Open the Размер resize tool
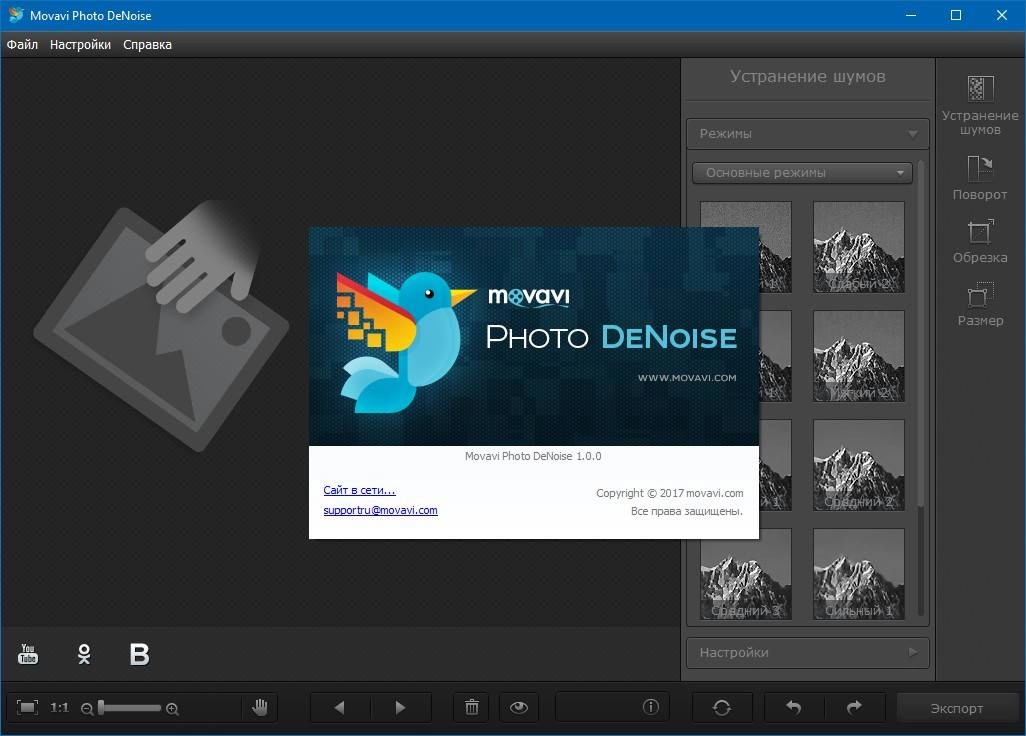 tap(980, 304)
